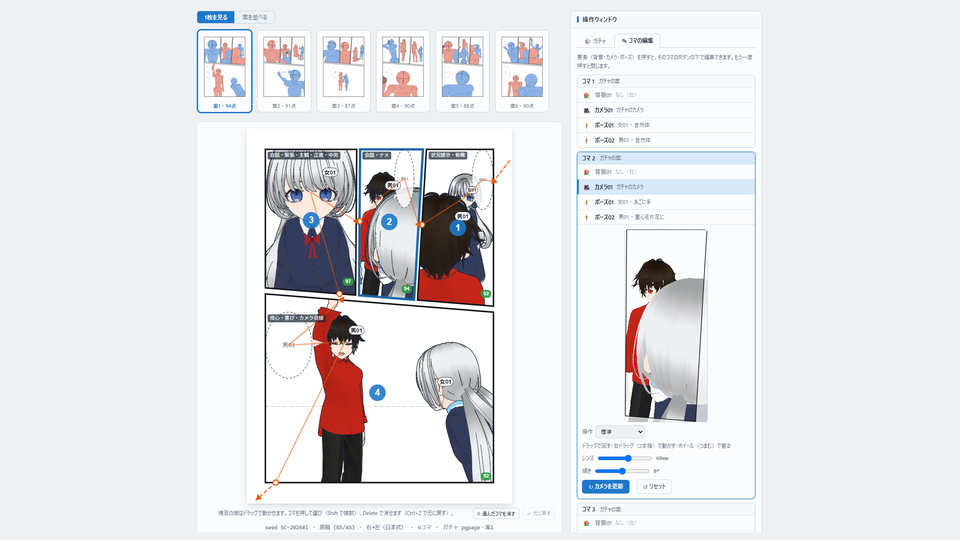Click camera icon of コマ2 カメラ01
Screen dimensions: 960x540
[587, 187]
